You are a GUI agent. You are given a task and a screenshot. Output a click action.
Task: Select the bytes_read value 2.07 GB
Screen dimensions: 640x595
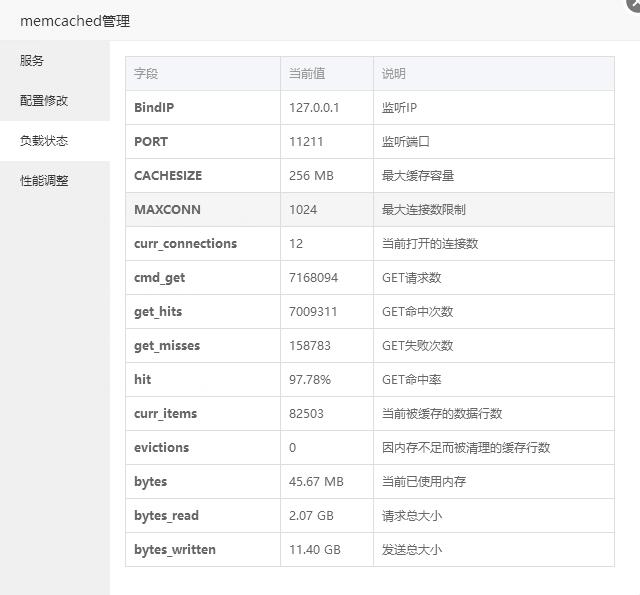point(312,516)
